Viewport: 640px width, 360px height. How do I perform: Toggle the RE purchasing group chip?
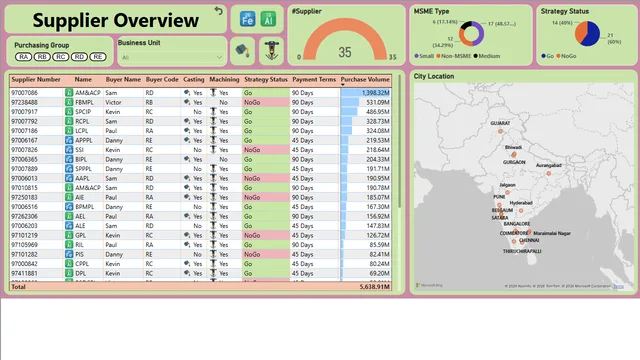tap(98, 57)
